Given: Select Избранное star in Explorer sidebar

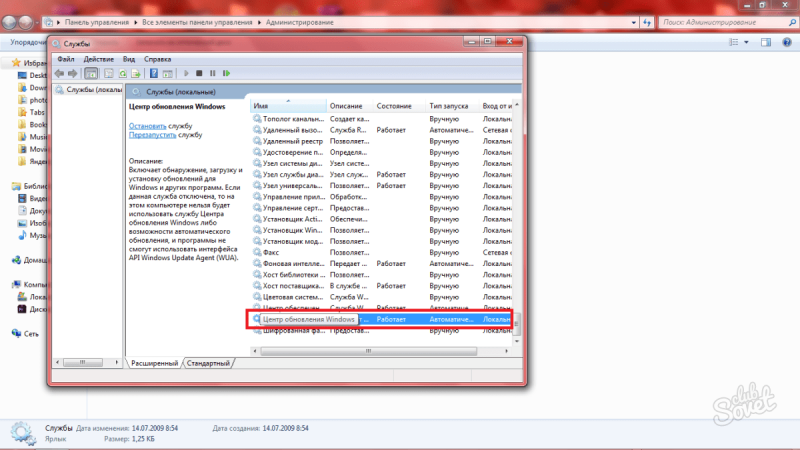Looking at the screenshot, I should (16, 63).
